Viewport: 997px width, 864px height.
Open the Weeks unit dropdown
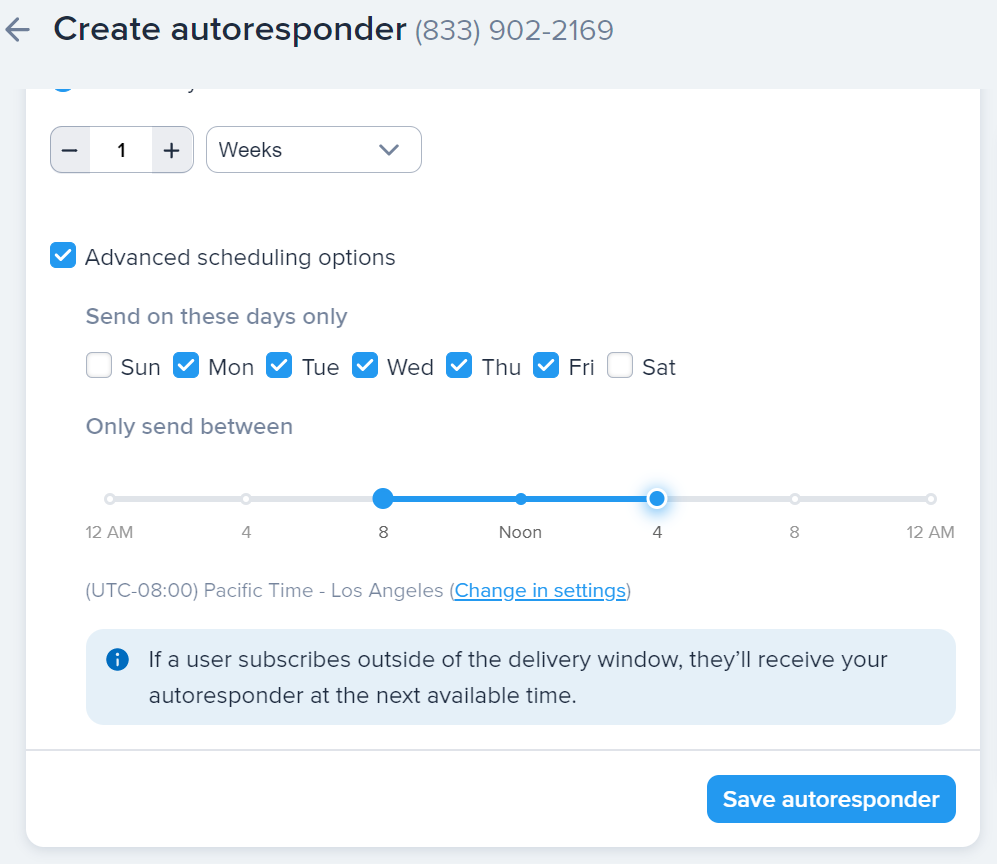[313, 150]
